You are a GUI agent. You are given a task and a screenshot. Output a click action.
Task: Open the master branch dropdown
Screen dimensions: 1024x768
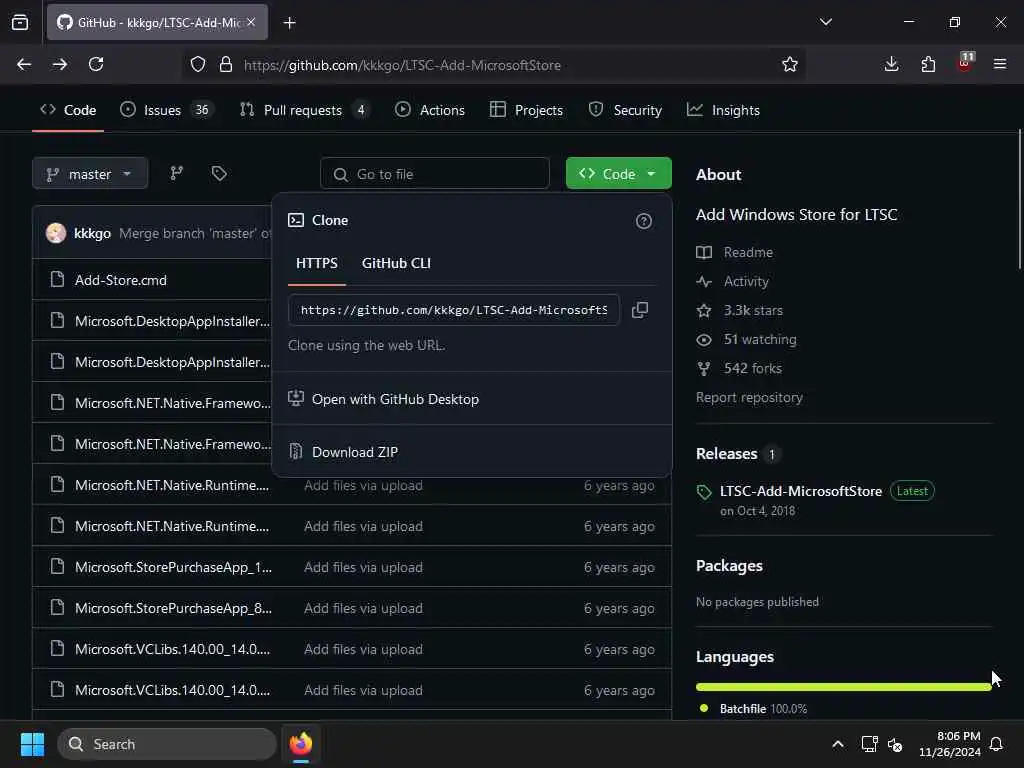90,174
